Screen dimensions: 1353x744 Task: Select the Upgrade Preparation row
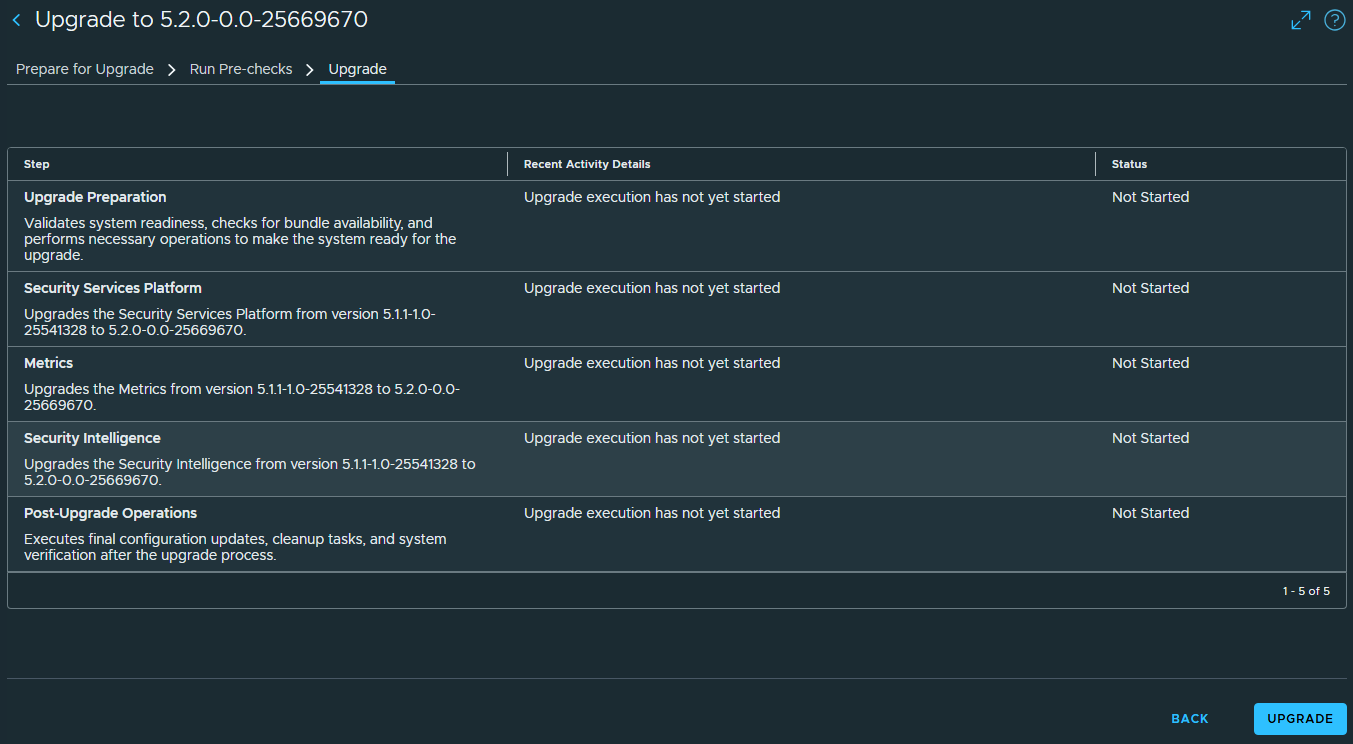click(677, 226)
